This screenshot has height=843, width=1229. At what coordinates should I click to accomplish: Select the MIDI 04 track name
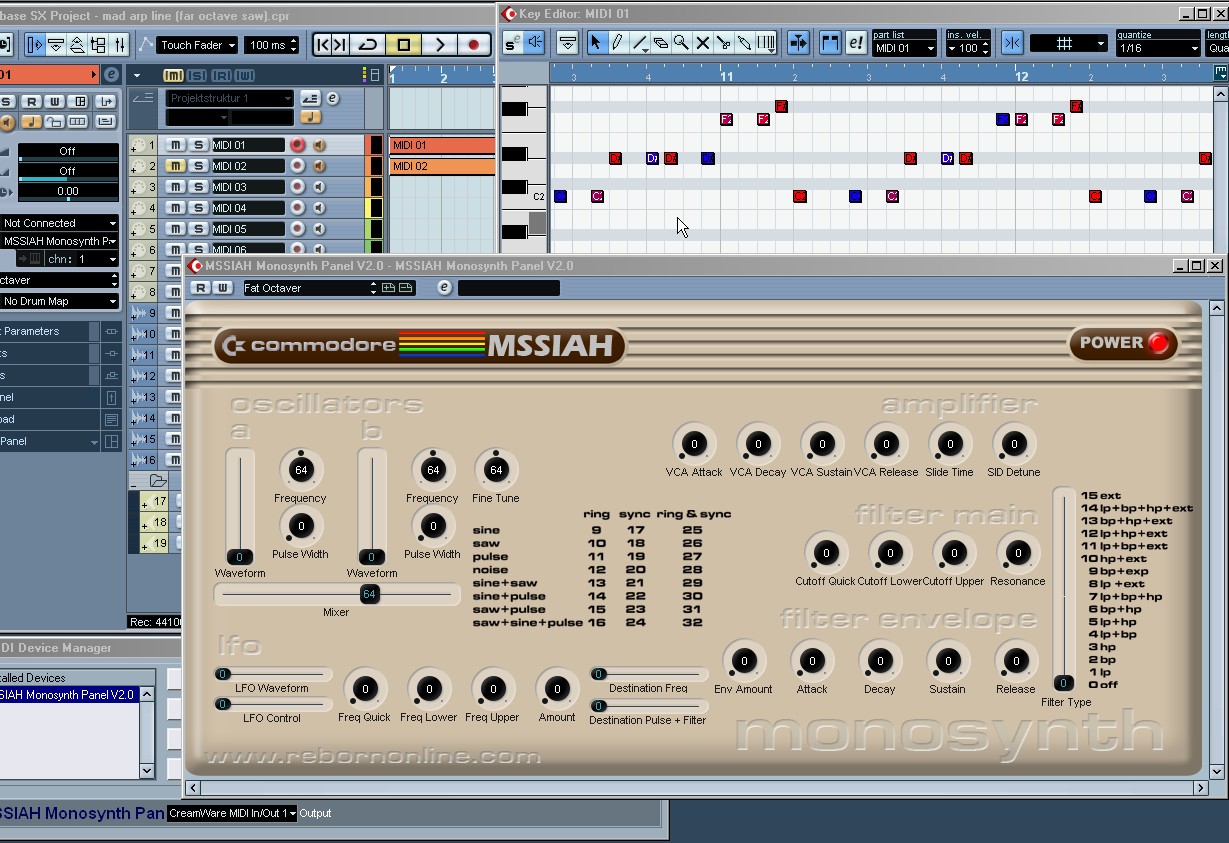tap(248, 208)
